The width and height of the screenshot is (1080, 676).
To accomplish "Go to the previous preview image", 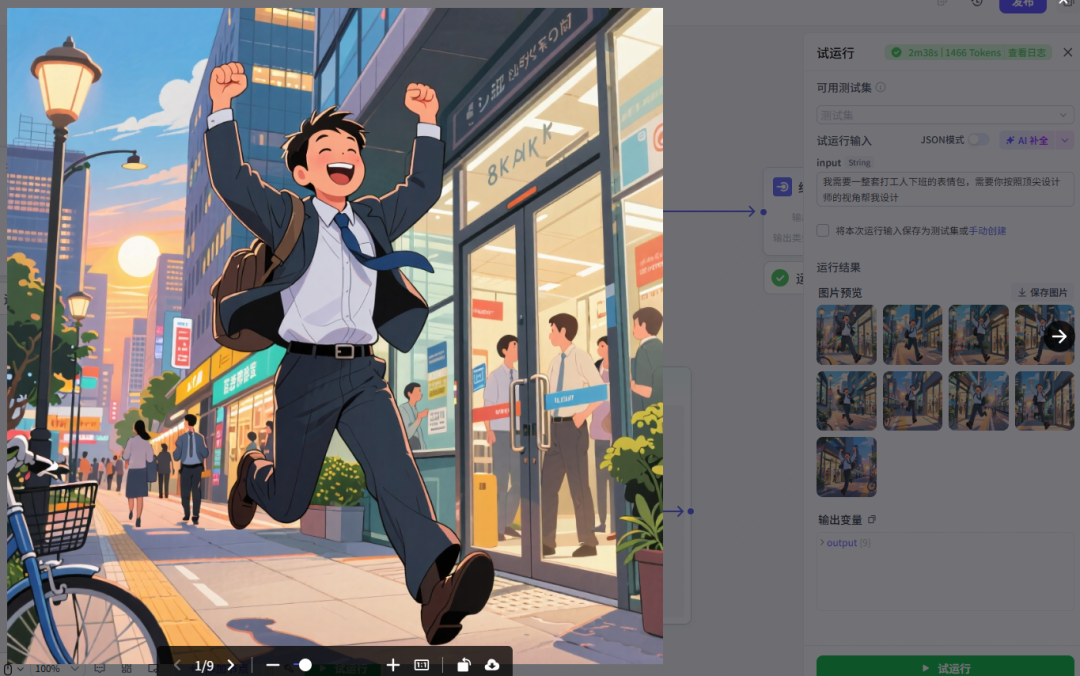I will coord(177,665).
